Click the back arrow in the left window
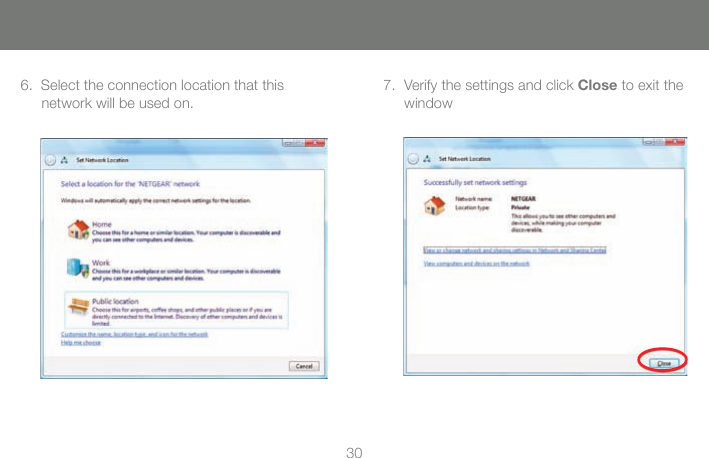This screenshot has width=709, height=458. [50, 160]
